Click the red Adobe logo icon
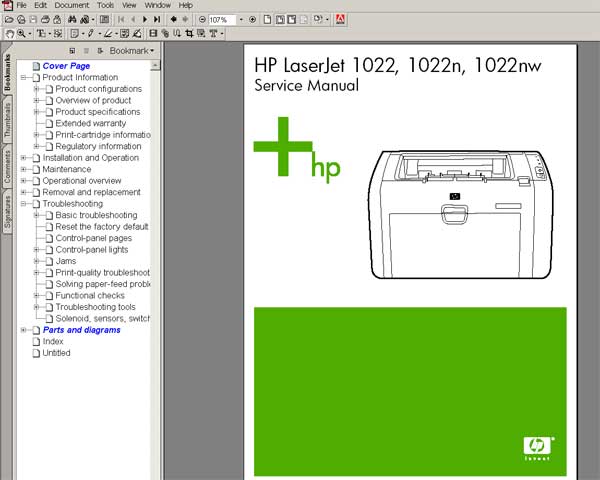 [x=340, y=20]
